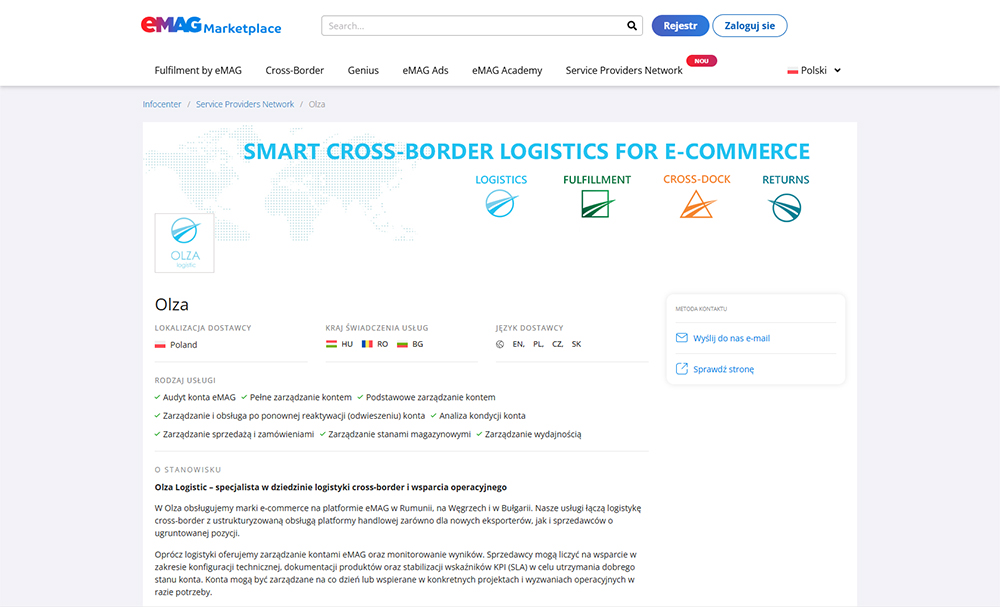The width and height of the screenshot is (1000, 607).
Task: Click the banner headline Smart Cross-Border Logistics
Action: tap(527, 151)
